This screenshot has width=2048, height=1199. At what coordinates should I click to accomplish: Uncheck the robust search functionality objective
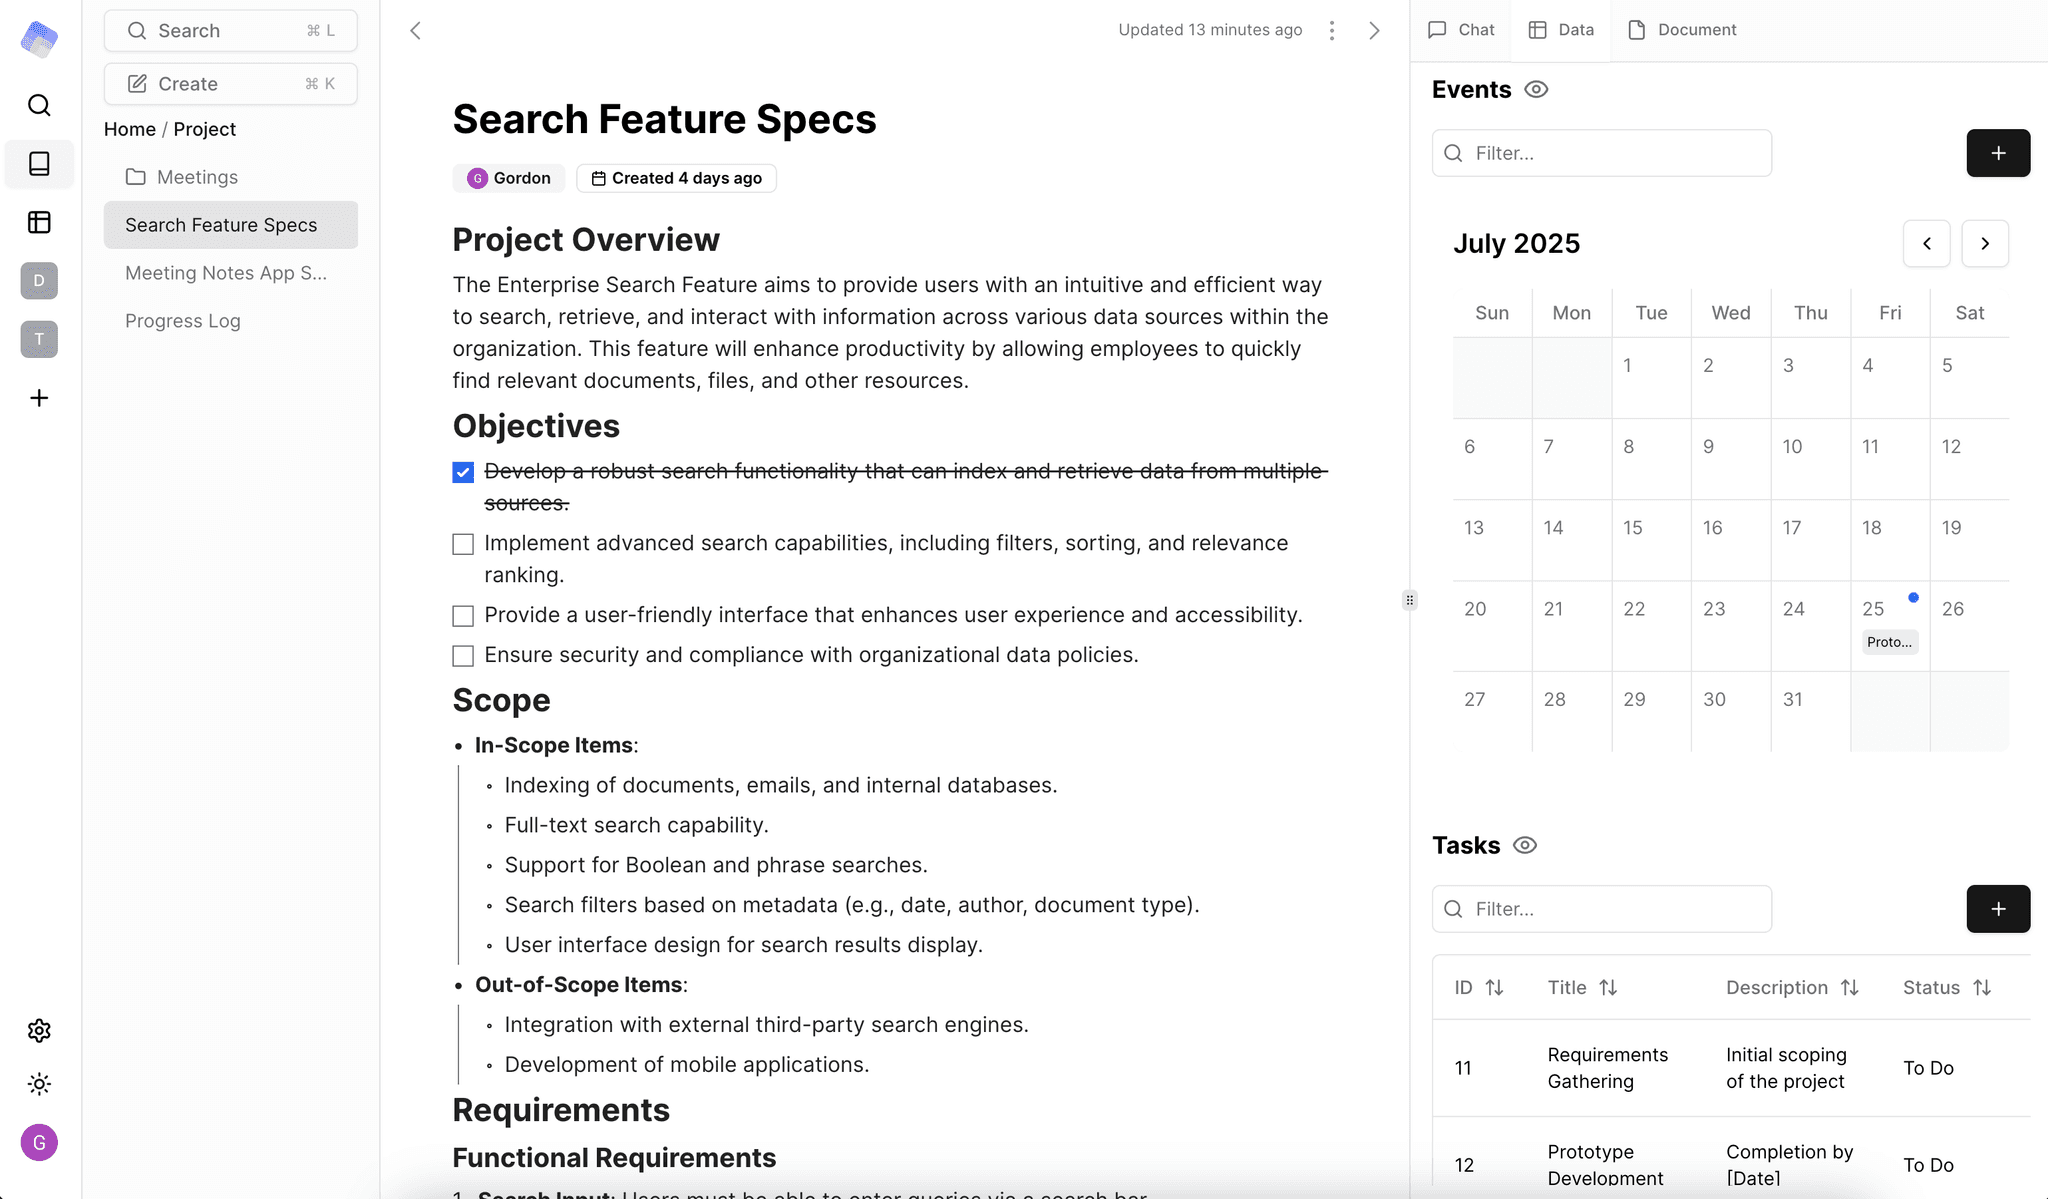pos(463,472)
